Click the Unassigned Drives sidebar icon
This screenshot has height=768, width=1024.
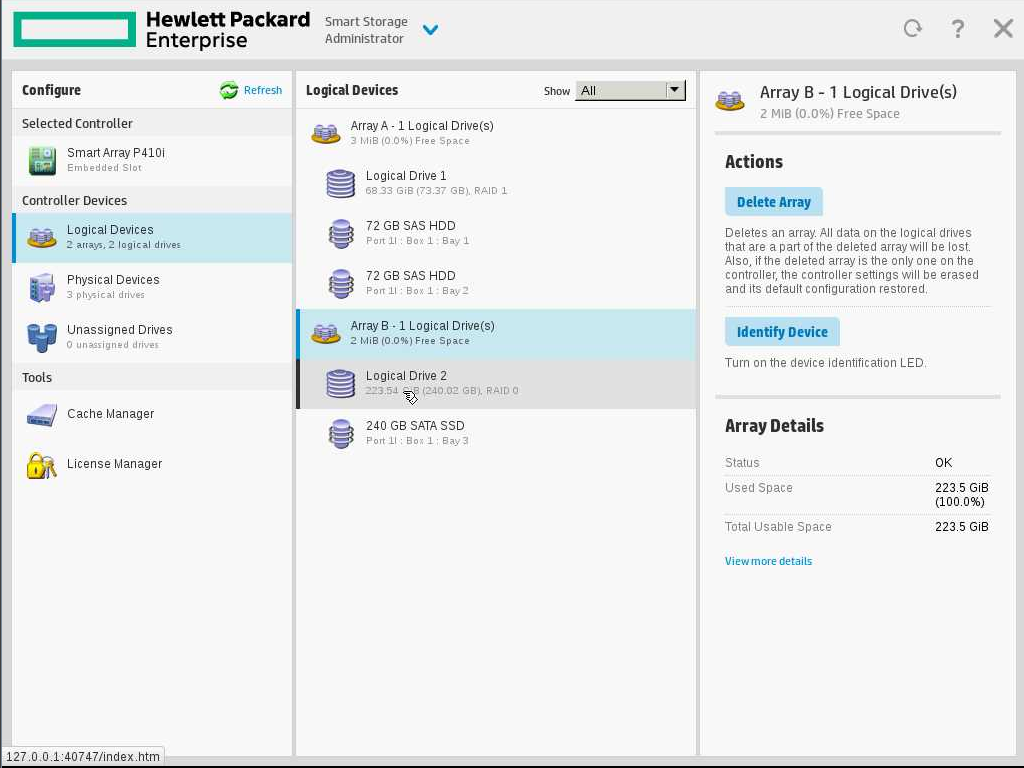point(42,338)
